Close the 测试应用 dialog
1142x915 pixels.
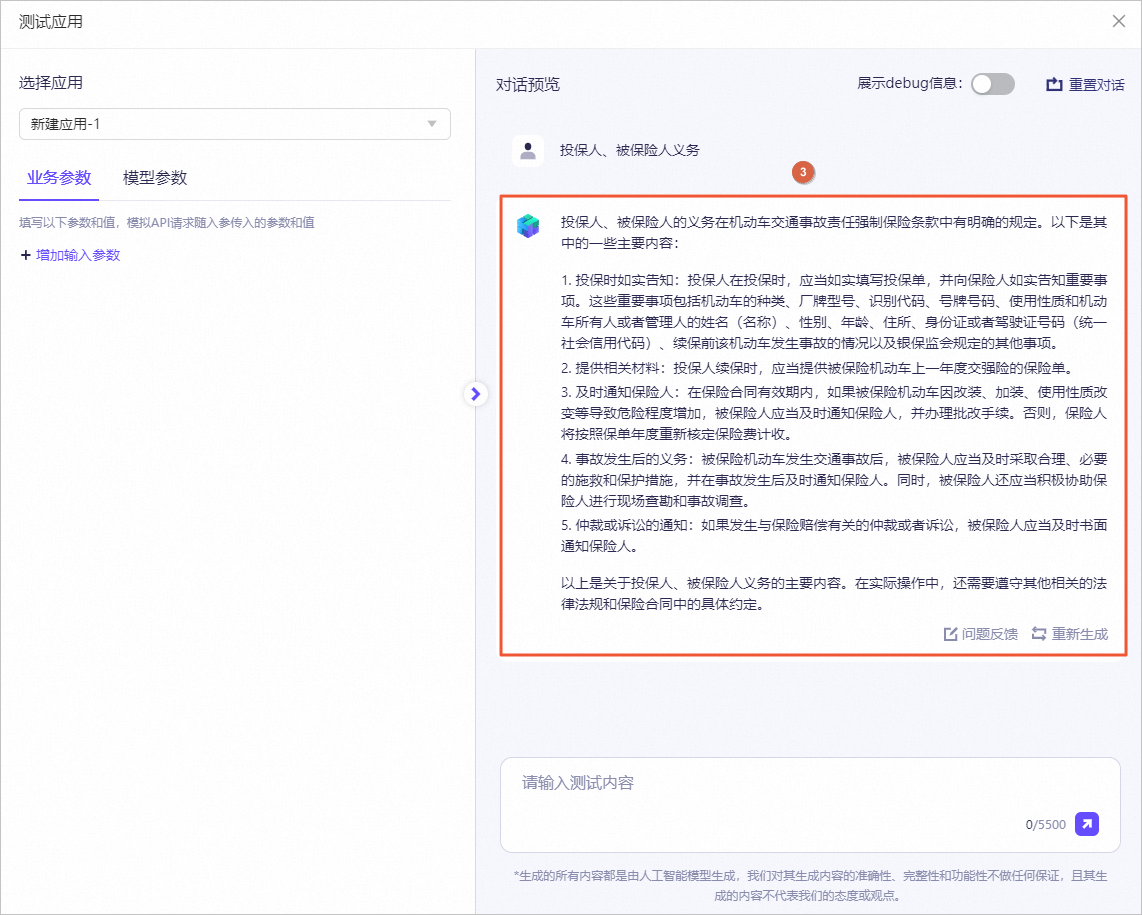(x=1119, y=21)
